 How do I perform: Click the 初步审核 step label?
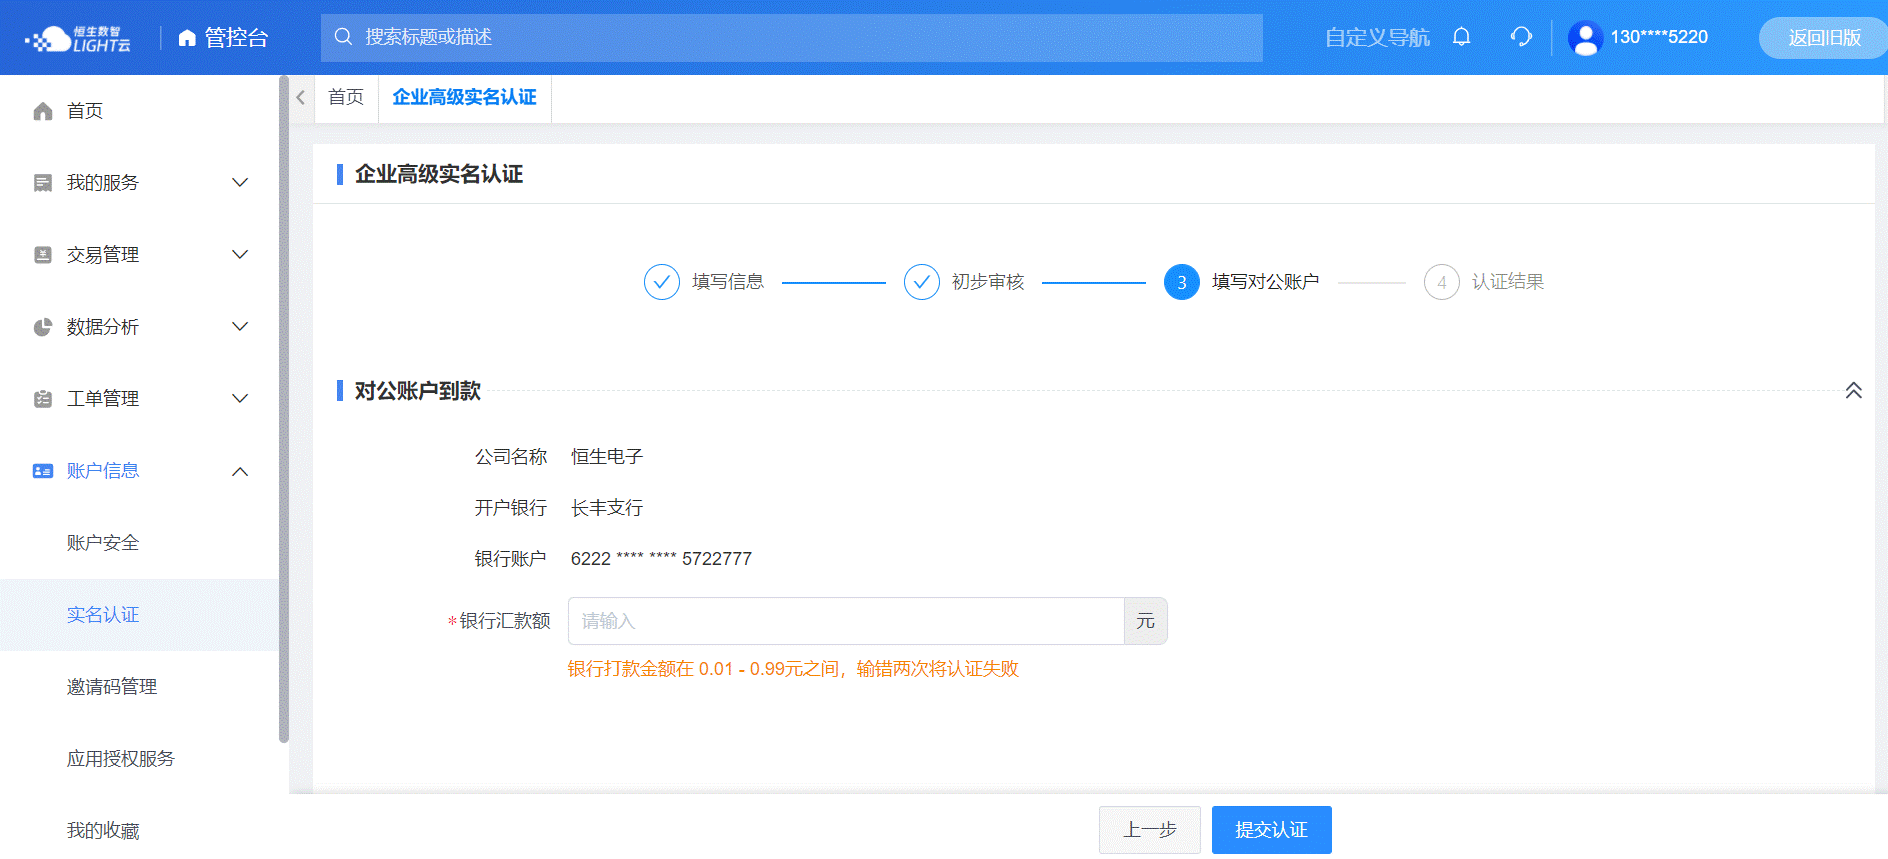pyautogui.click(x=988, y=282)
